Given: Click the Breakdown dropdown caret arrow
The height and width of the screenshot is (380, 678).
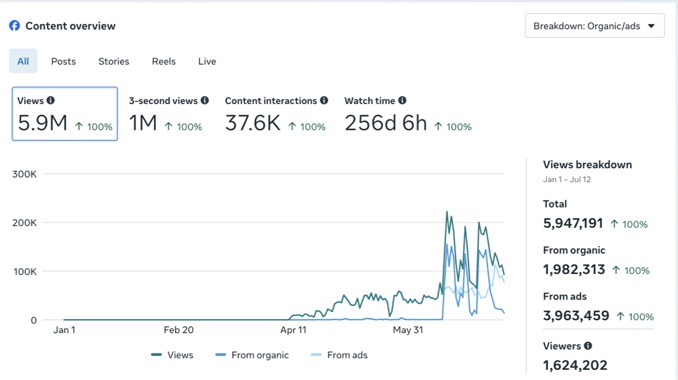Looking at the screenshot, I should pyautogui.click(x=651, y=26).
